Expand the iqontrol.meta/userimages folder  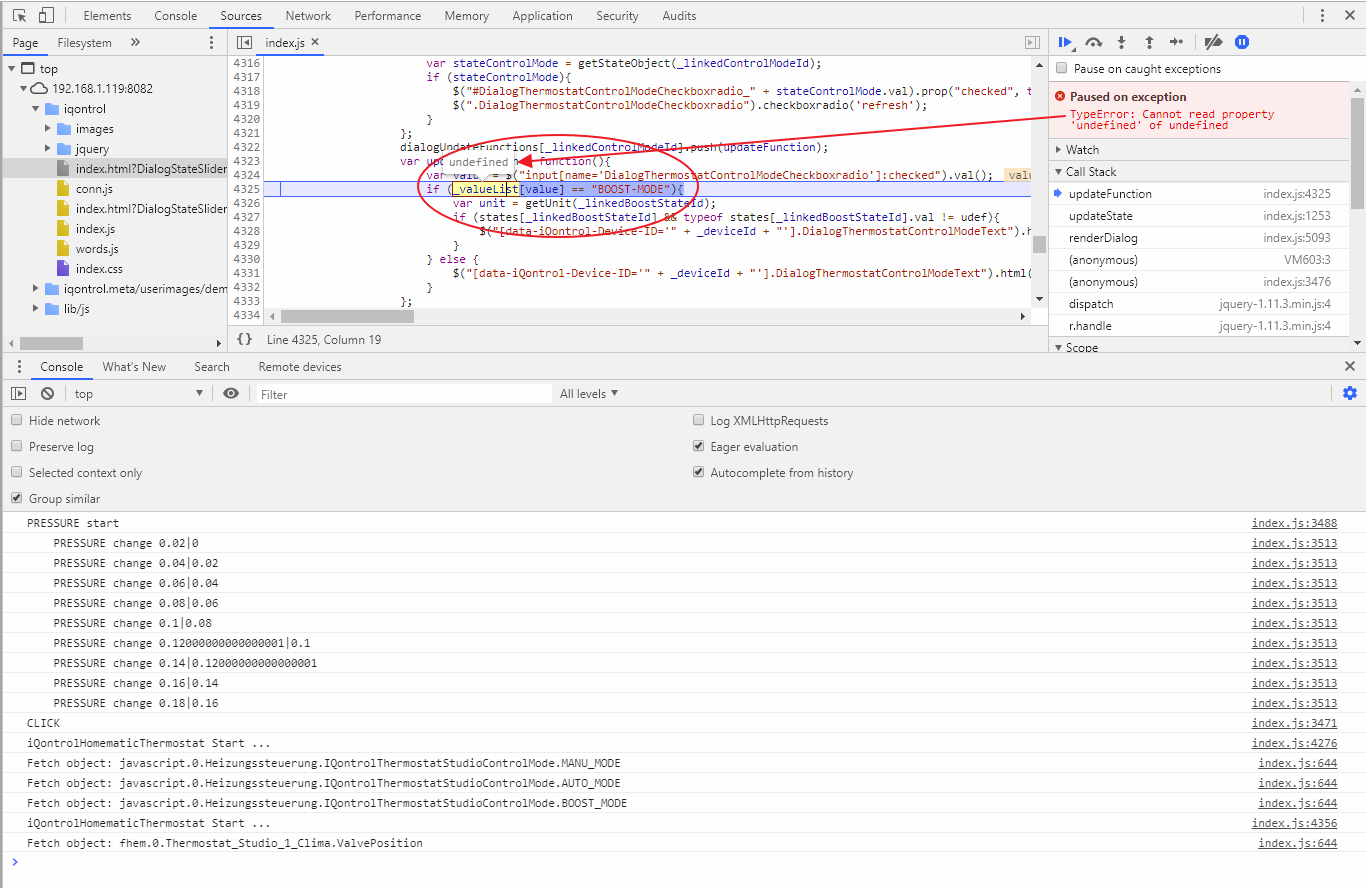[x=36, y=289]
